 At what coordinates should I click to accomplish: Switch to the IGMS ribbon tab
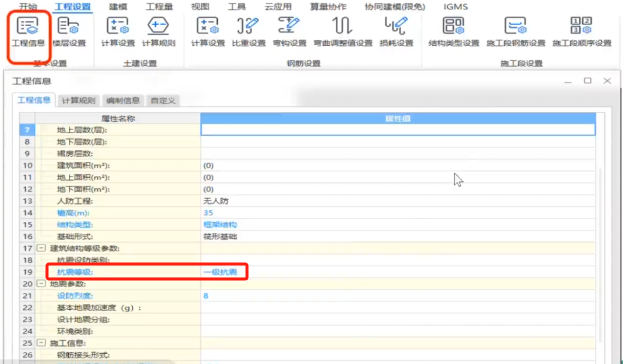(455, 6)
